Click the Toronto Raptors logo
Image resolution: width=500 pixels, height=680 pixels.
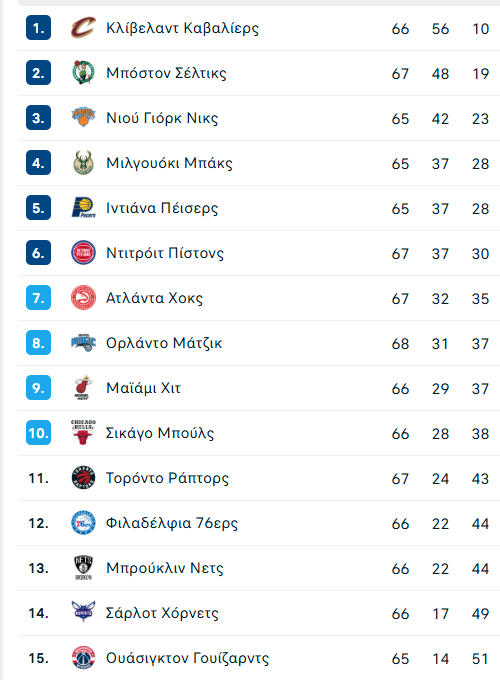coord(83,477)
